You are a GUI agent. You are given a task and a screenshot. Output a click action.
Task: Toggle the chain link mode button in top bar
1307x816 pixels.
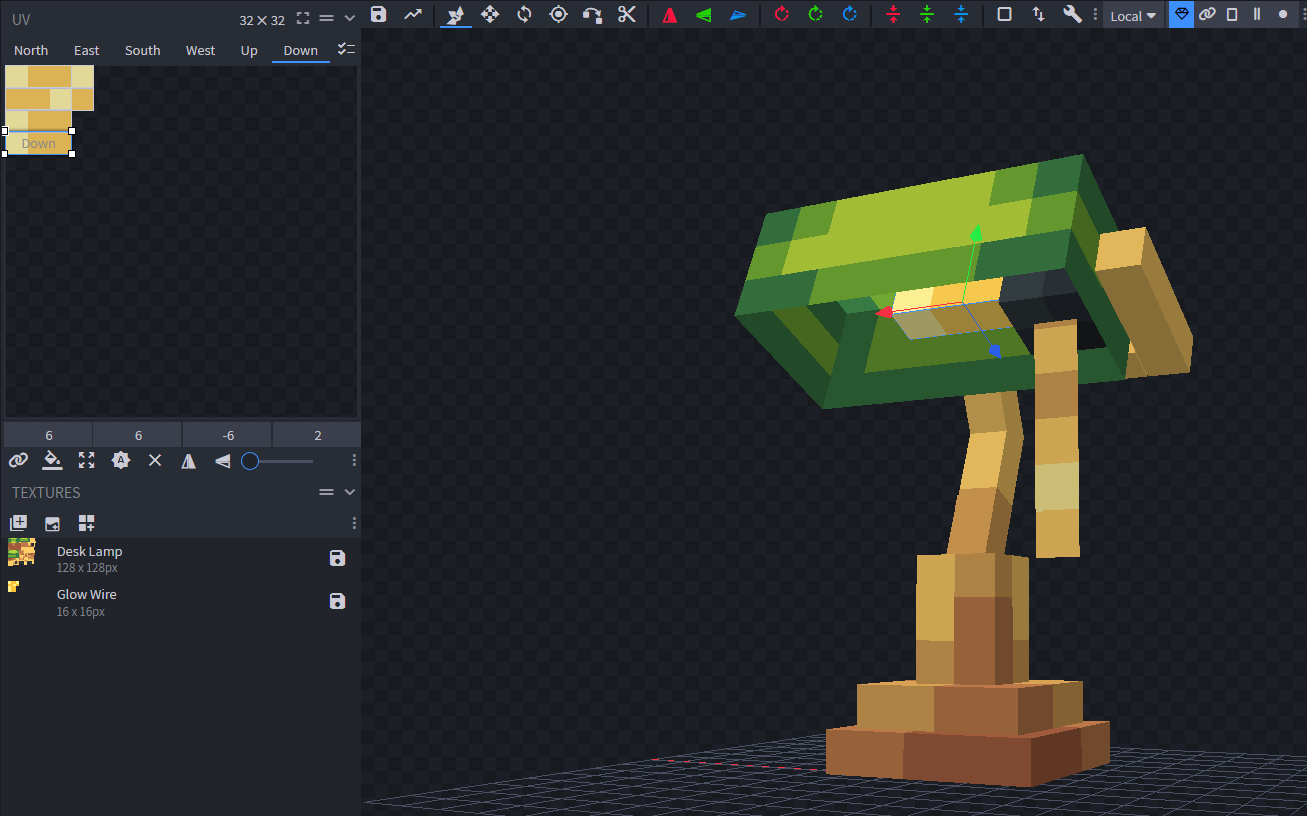(1207, 14)
